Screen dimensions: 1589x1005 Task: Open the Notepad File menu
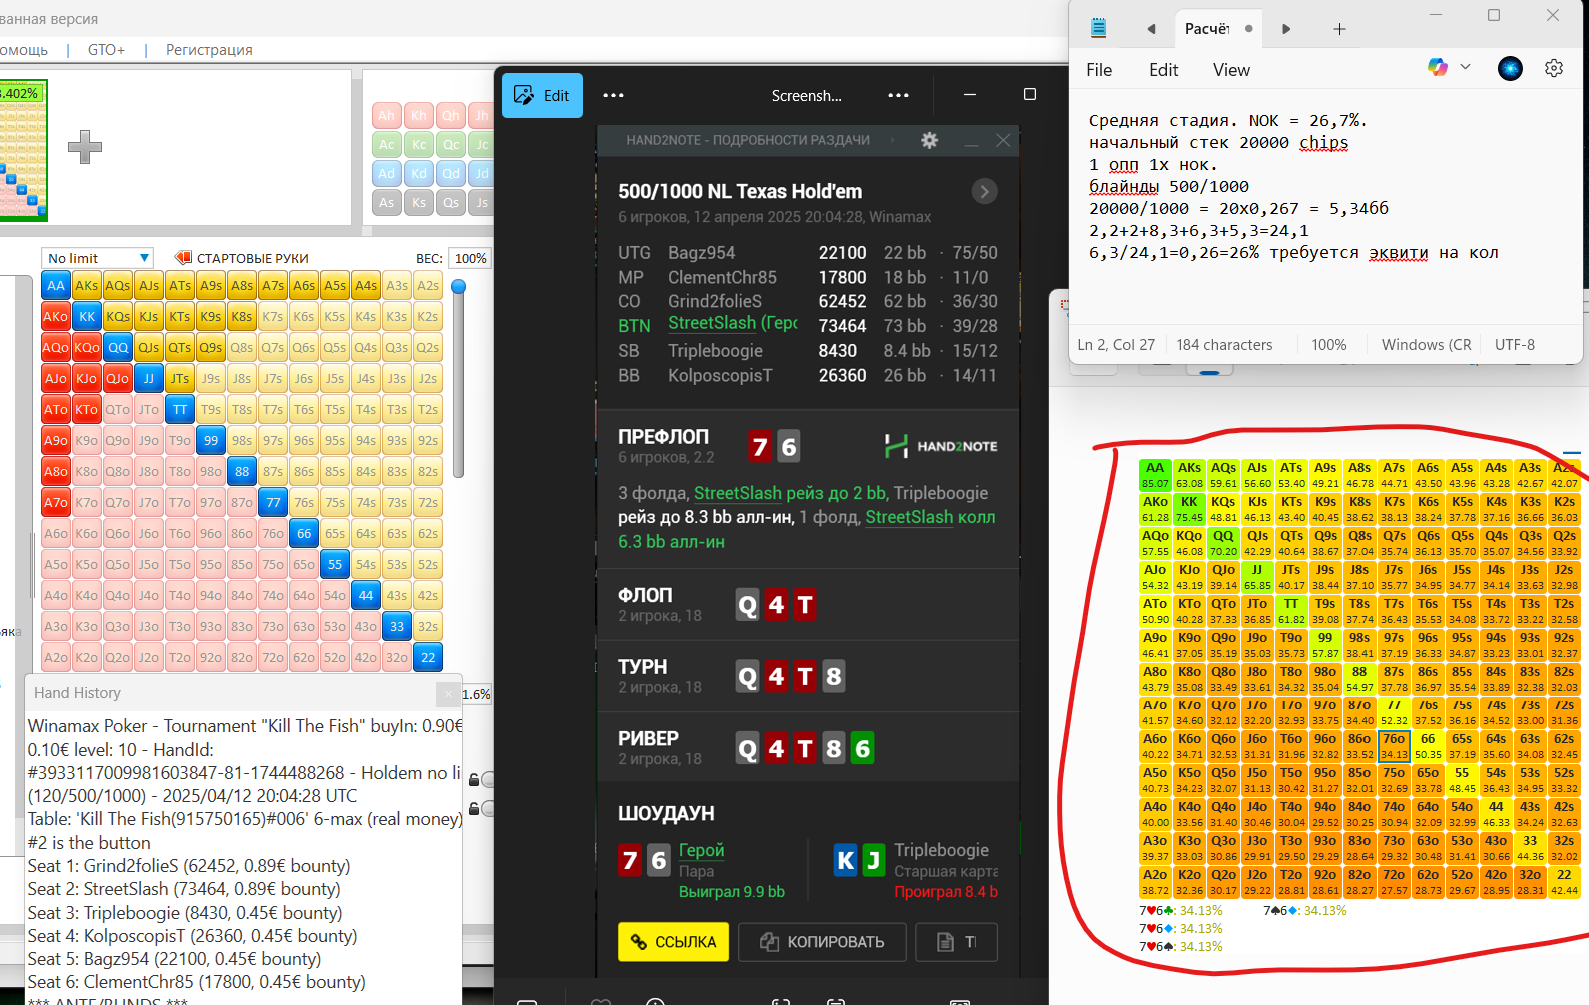click(1099, 70)
